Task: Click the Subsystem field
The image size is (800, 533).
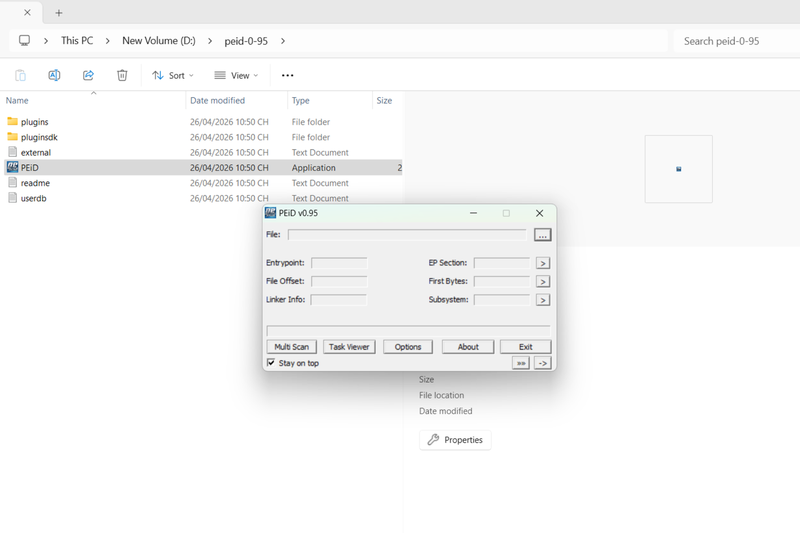Action: tap(502, 300)
